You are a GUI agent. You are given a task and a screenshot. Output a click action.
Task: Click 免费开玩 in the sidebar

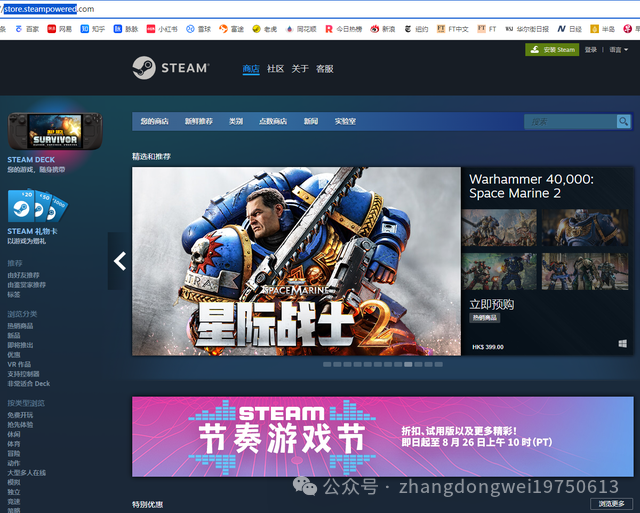click(20, 415)
